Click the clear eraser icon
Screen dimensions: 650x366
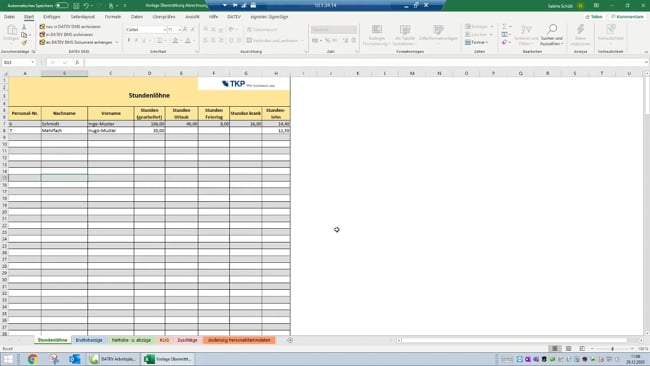(x=504, y=42)
